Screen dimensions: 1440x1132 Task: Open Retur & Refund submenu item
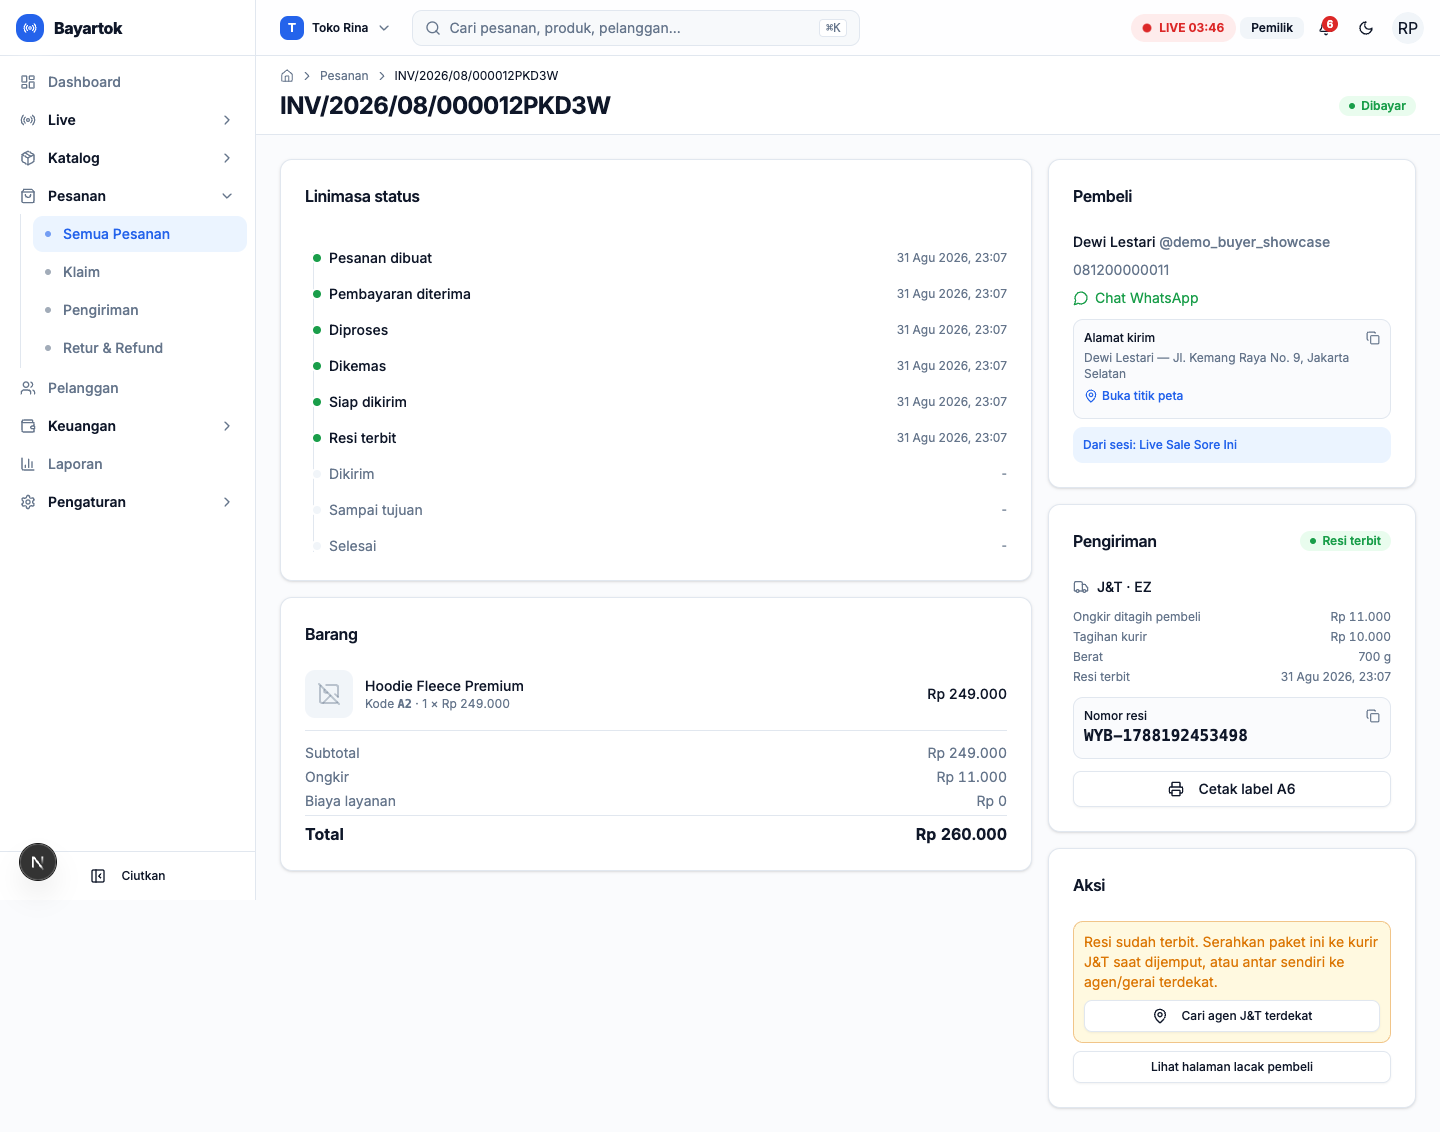(x=140, y=348)
